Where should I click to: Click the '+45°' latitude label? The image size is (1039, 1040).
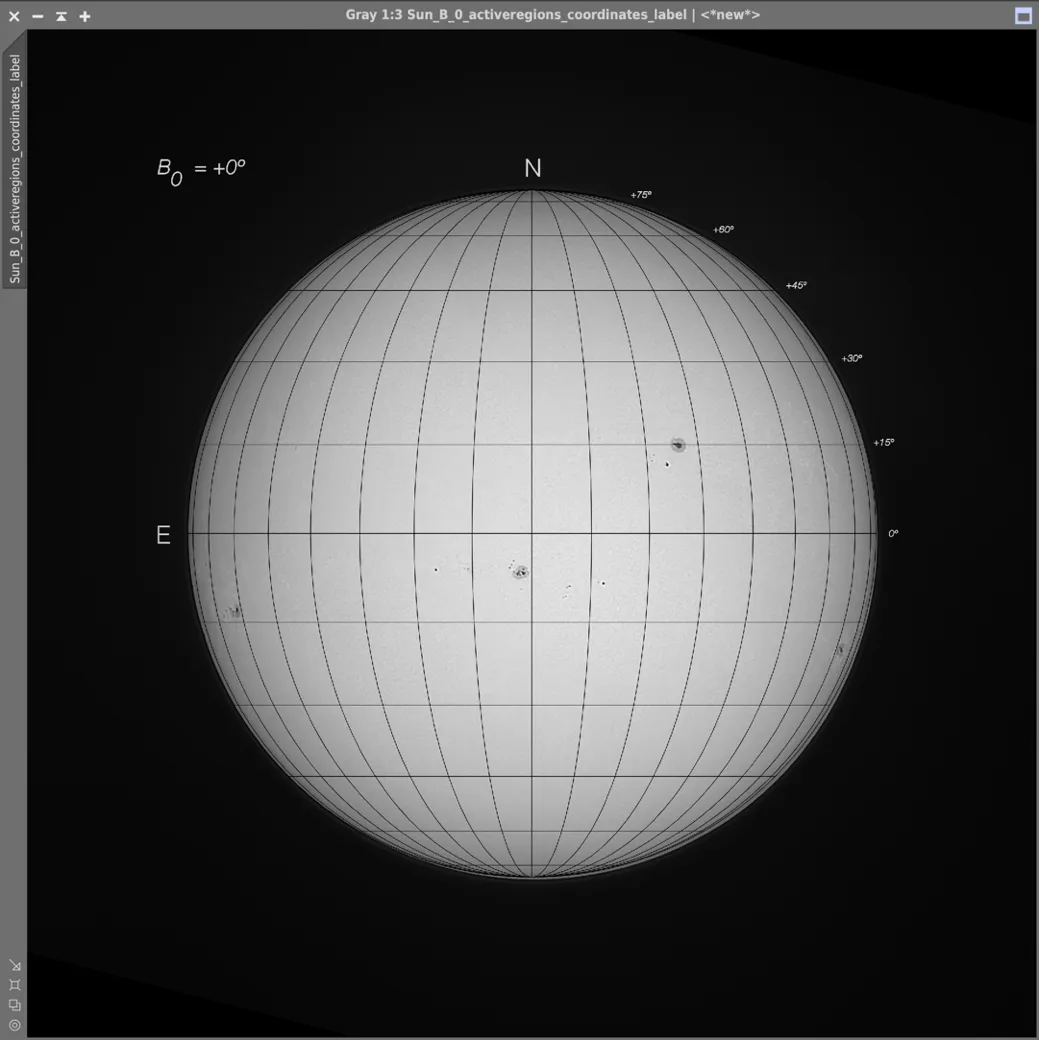(796, 285)
